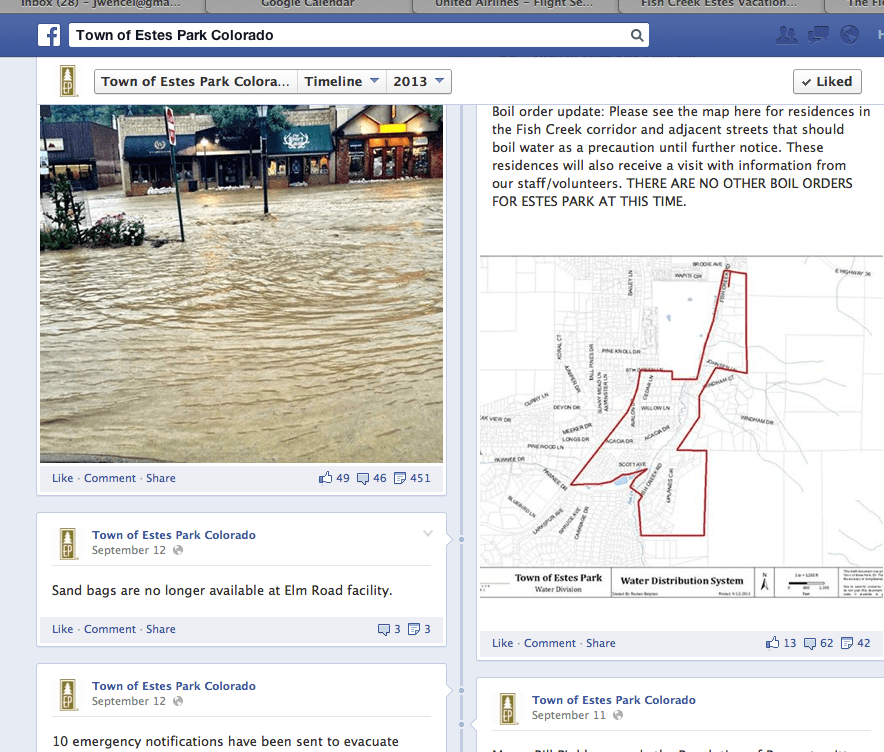
Task: Click Comment under the sand bags post
Action: (110, 629)
